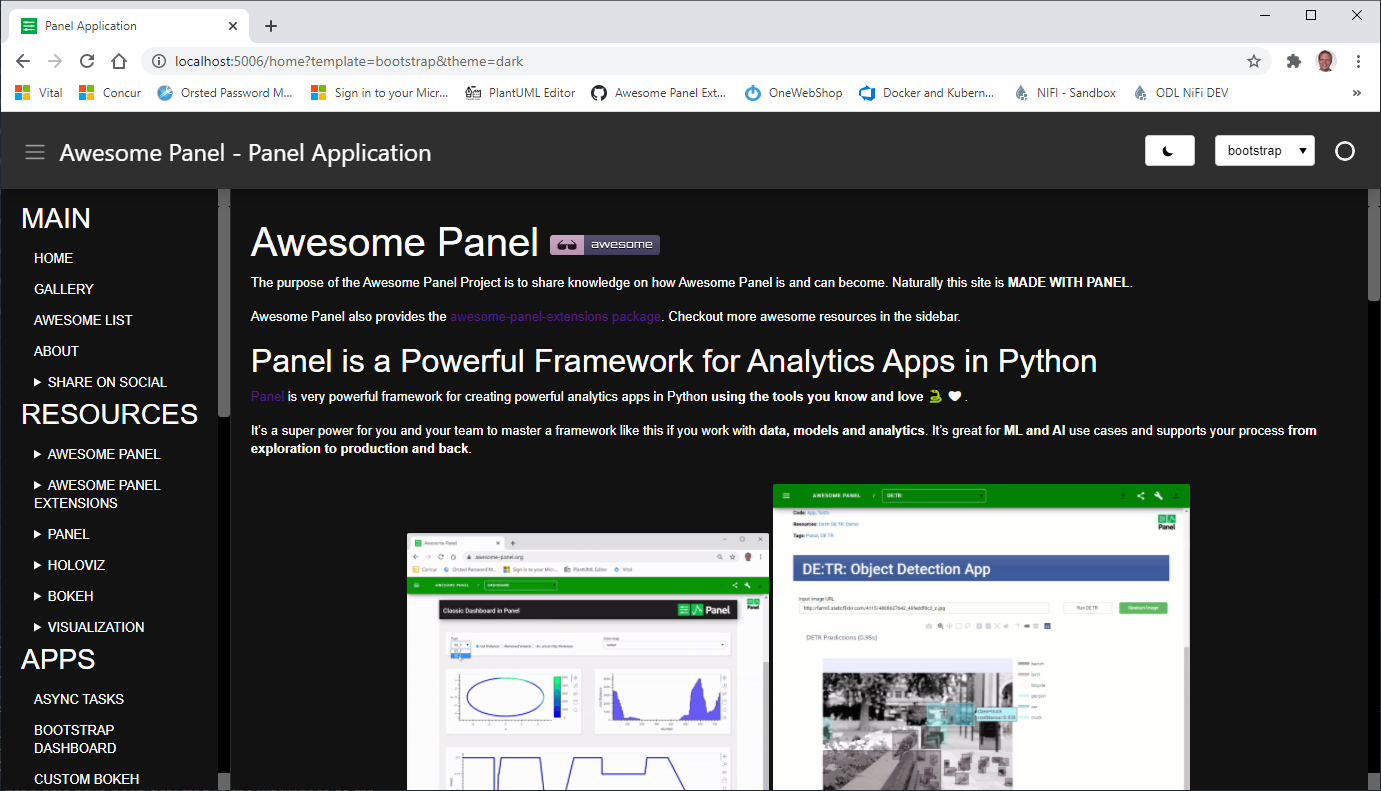Reload the current page
The width and height of the screenshot is (1381, 791).
87,61
